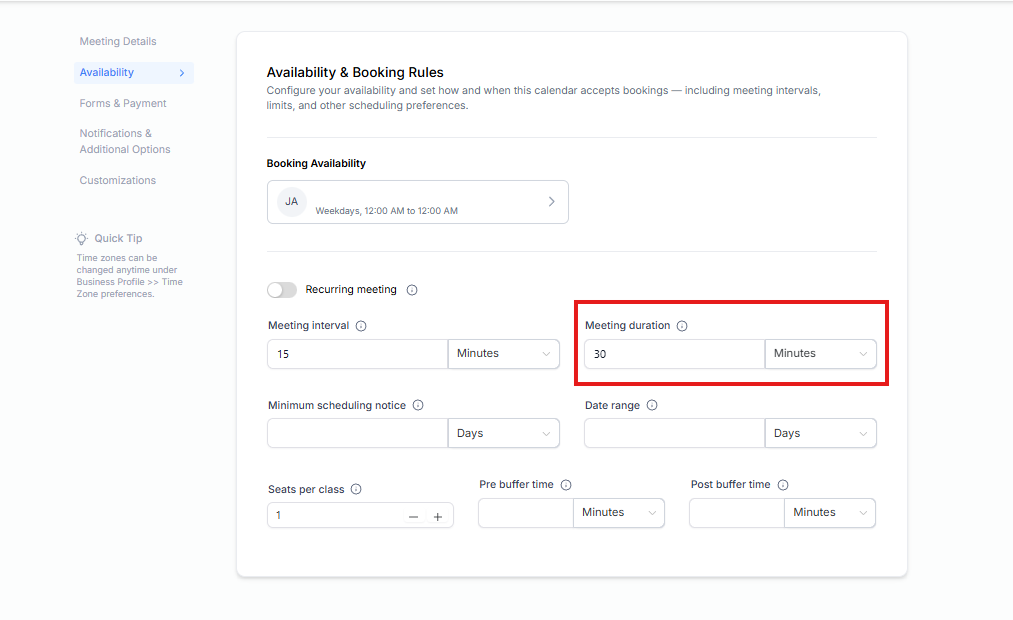Open the Pre buffer time Minutes dropdown
The image size is (1013, 620).
[x=619, y=513]
